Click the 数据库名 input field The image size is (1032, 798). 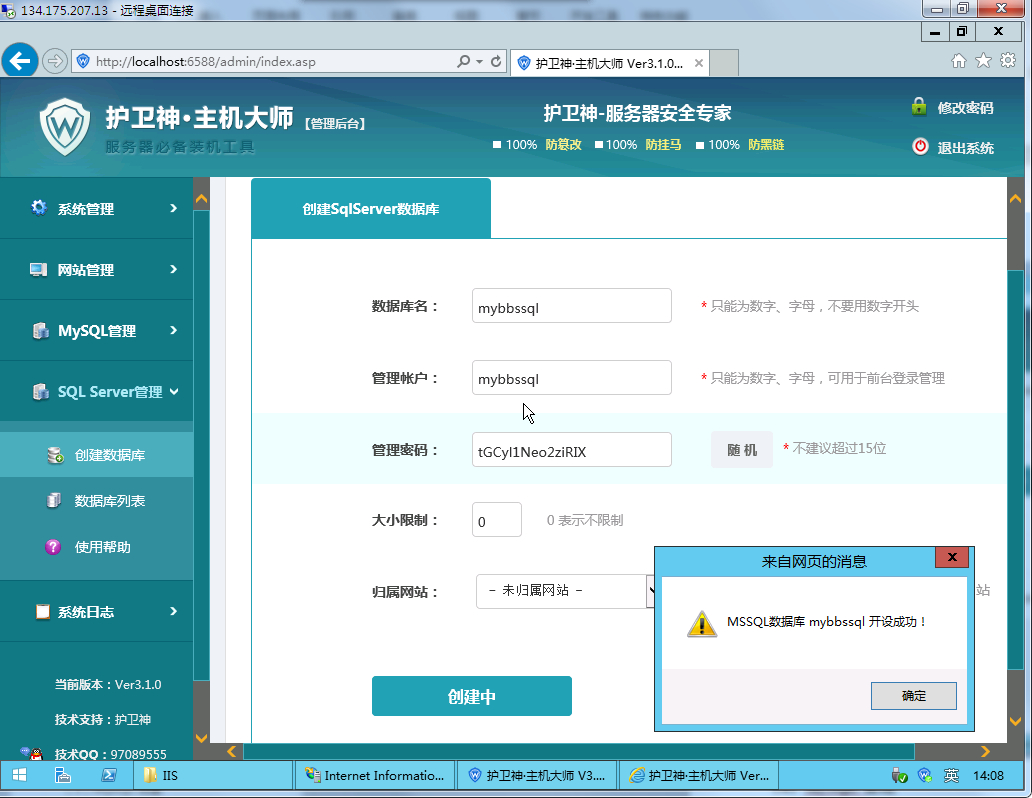coord(571,306)
